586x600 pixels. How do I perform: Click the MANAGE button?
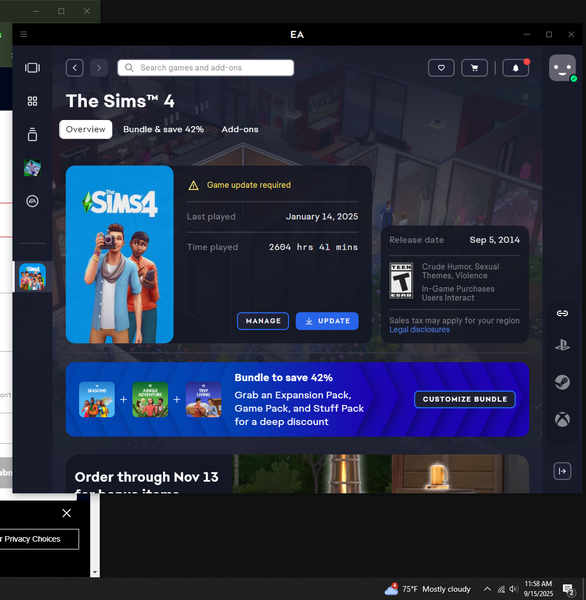tap(263, 321)
